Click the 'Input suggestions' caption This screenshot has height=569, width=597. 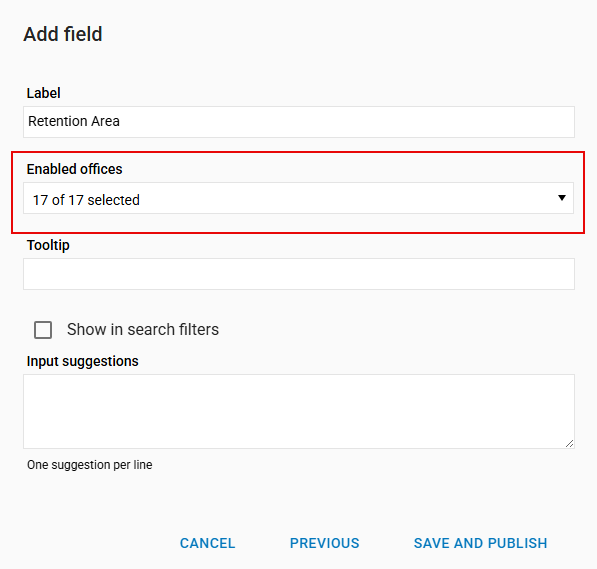(83, 361)
